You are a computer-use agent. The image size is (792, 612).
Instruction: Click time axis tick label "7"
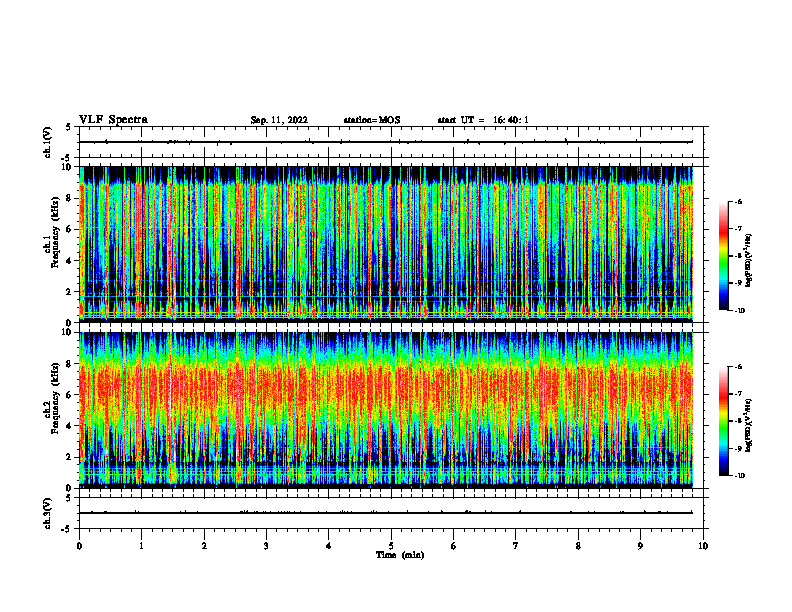click(x=516, y=546)
